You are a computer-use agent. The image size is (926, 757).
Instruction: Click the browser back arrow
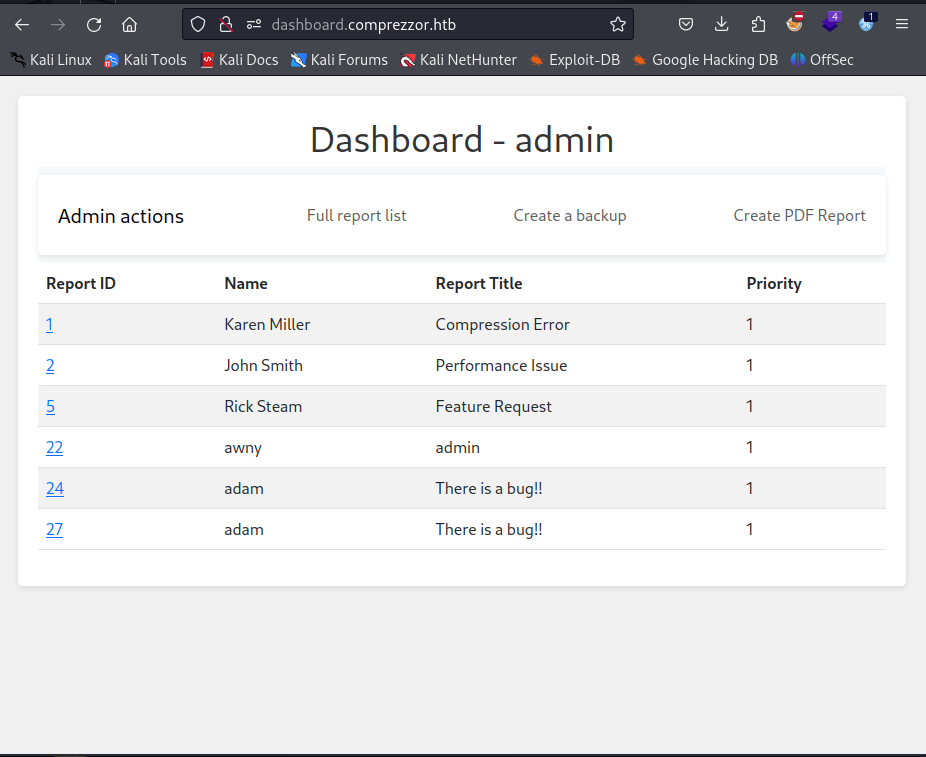point(22,25)
